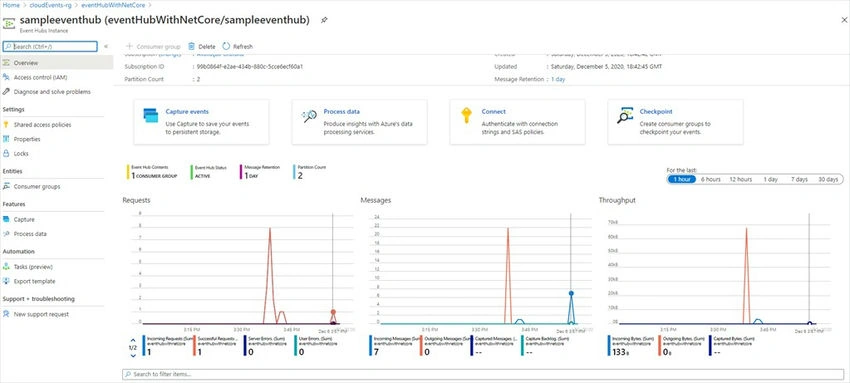Select the 12 hours time range
Viewport: 850px width, 383px height.
[740, 179]
